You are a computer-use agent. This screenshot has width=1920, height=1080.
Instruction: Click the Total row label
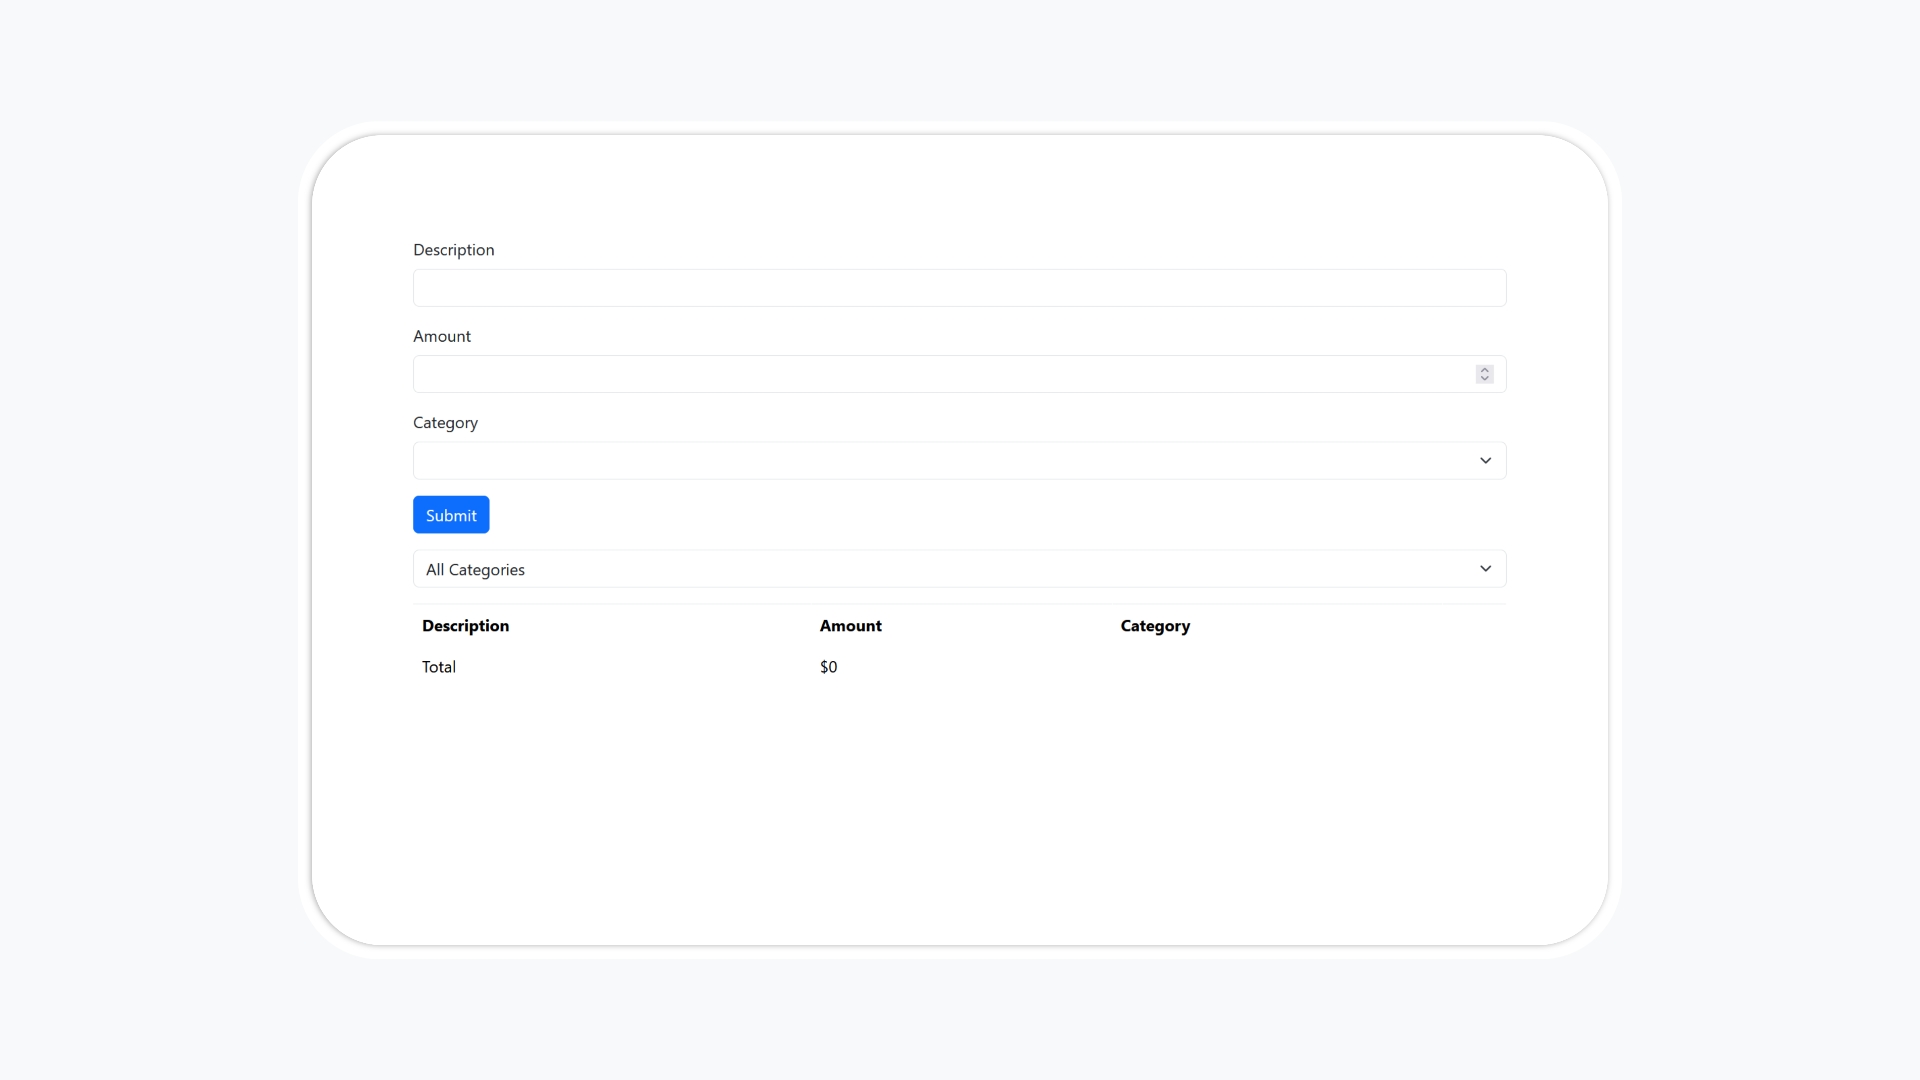pyautogui.click(x=438, y=666)
